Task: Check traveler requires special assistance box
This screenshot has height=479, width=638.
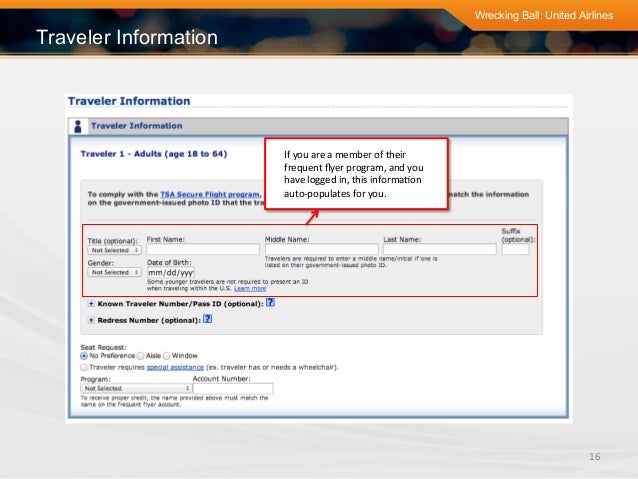Action: [84, 367]
